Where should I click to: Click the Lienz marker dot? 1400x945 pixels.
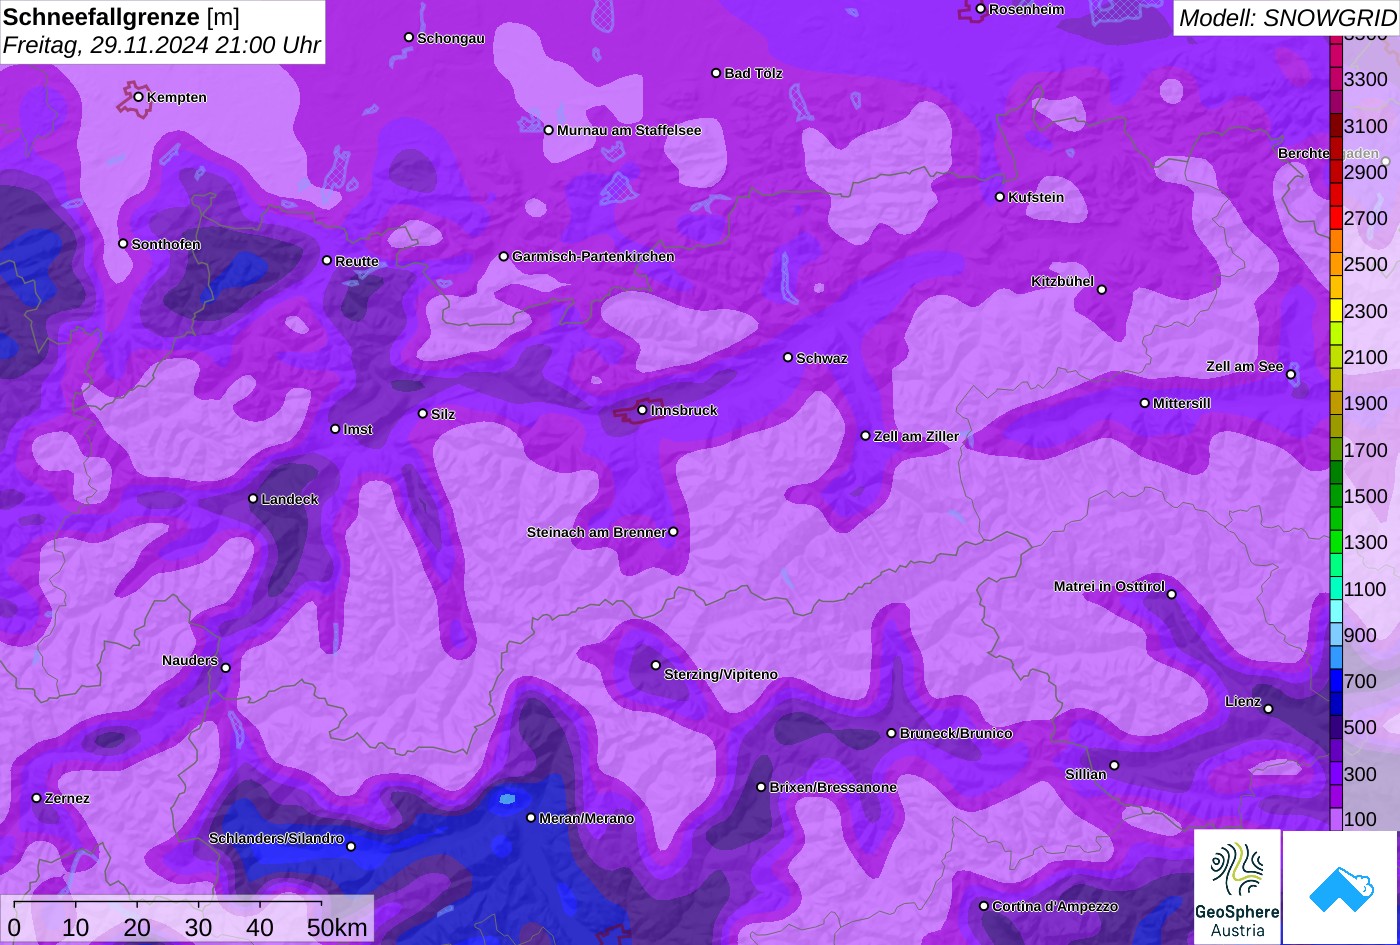coord(1268,709)
